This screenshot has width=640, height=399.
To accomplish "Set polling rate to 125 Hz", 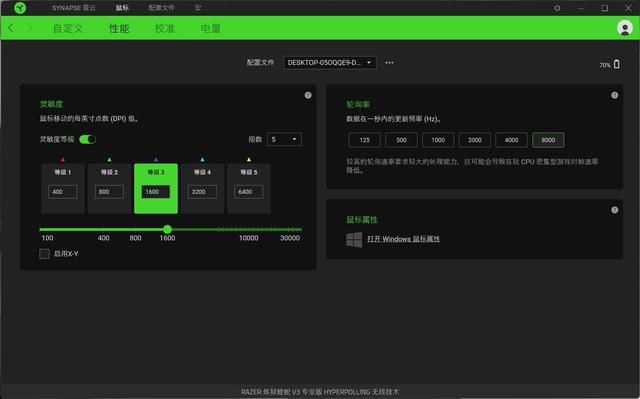I will 364,140.
